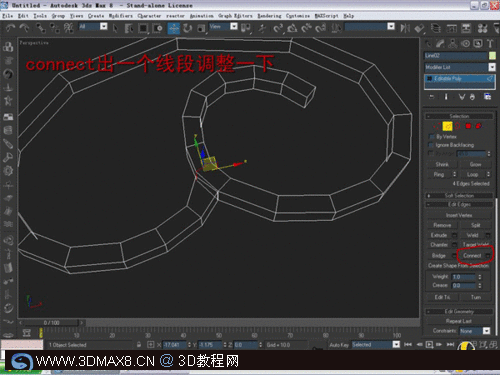Toggle the By Angle checkbox

432,153
